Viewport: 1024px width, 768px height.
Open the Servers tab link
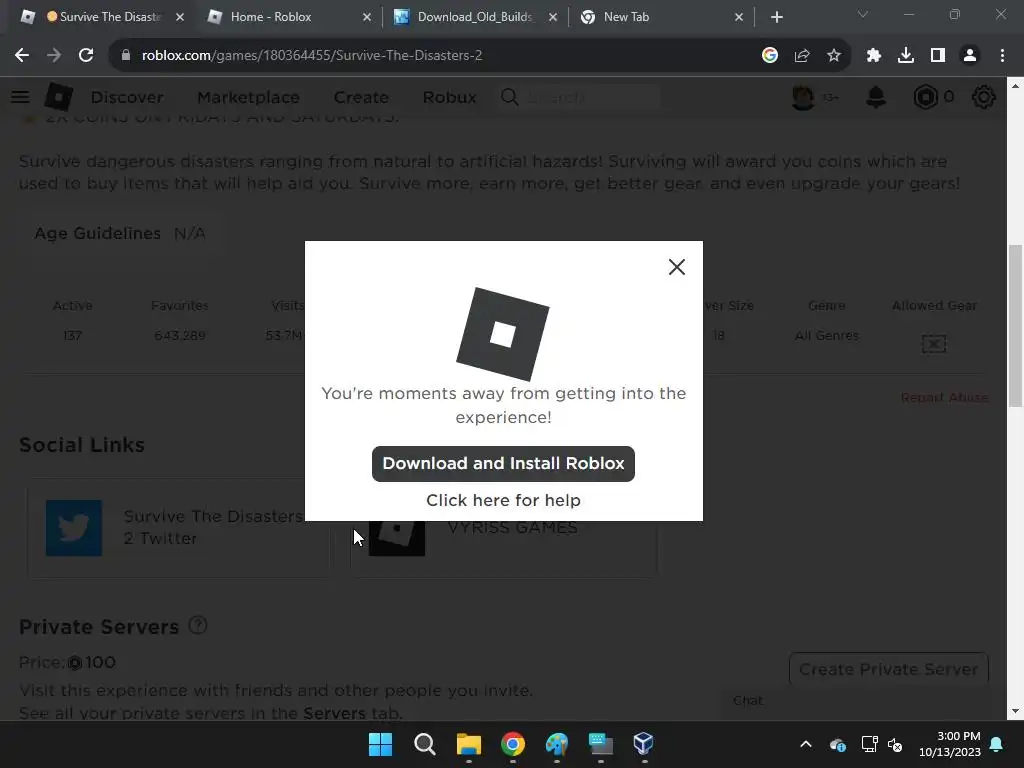pos(334,712)
